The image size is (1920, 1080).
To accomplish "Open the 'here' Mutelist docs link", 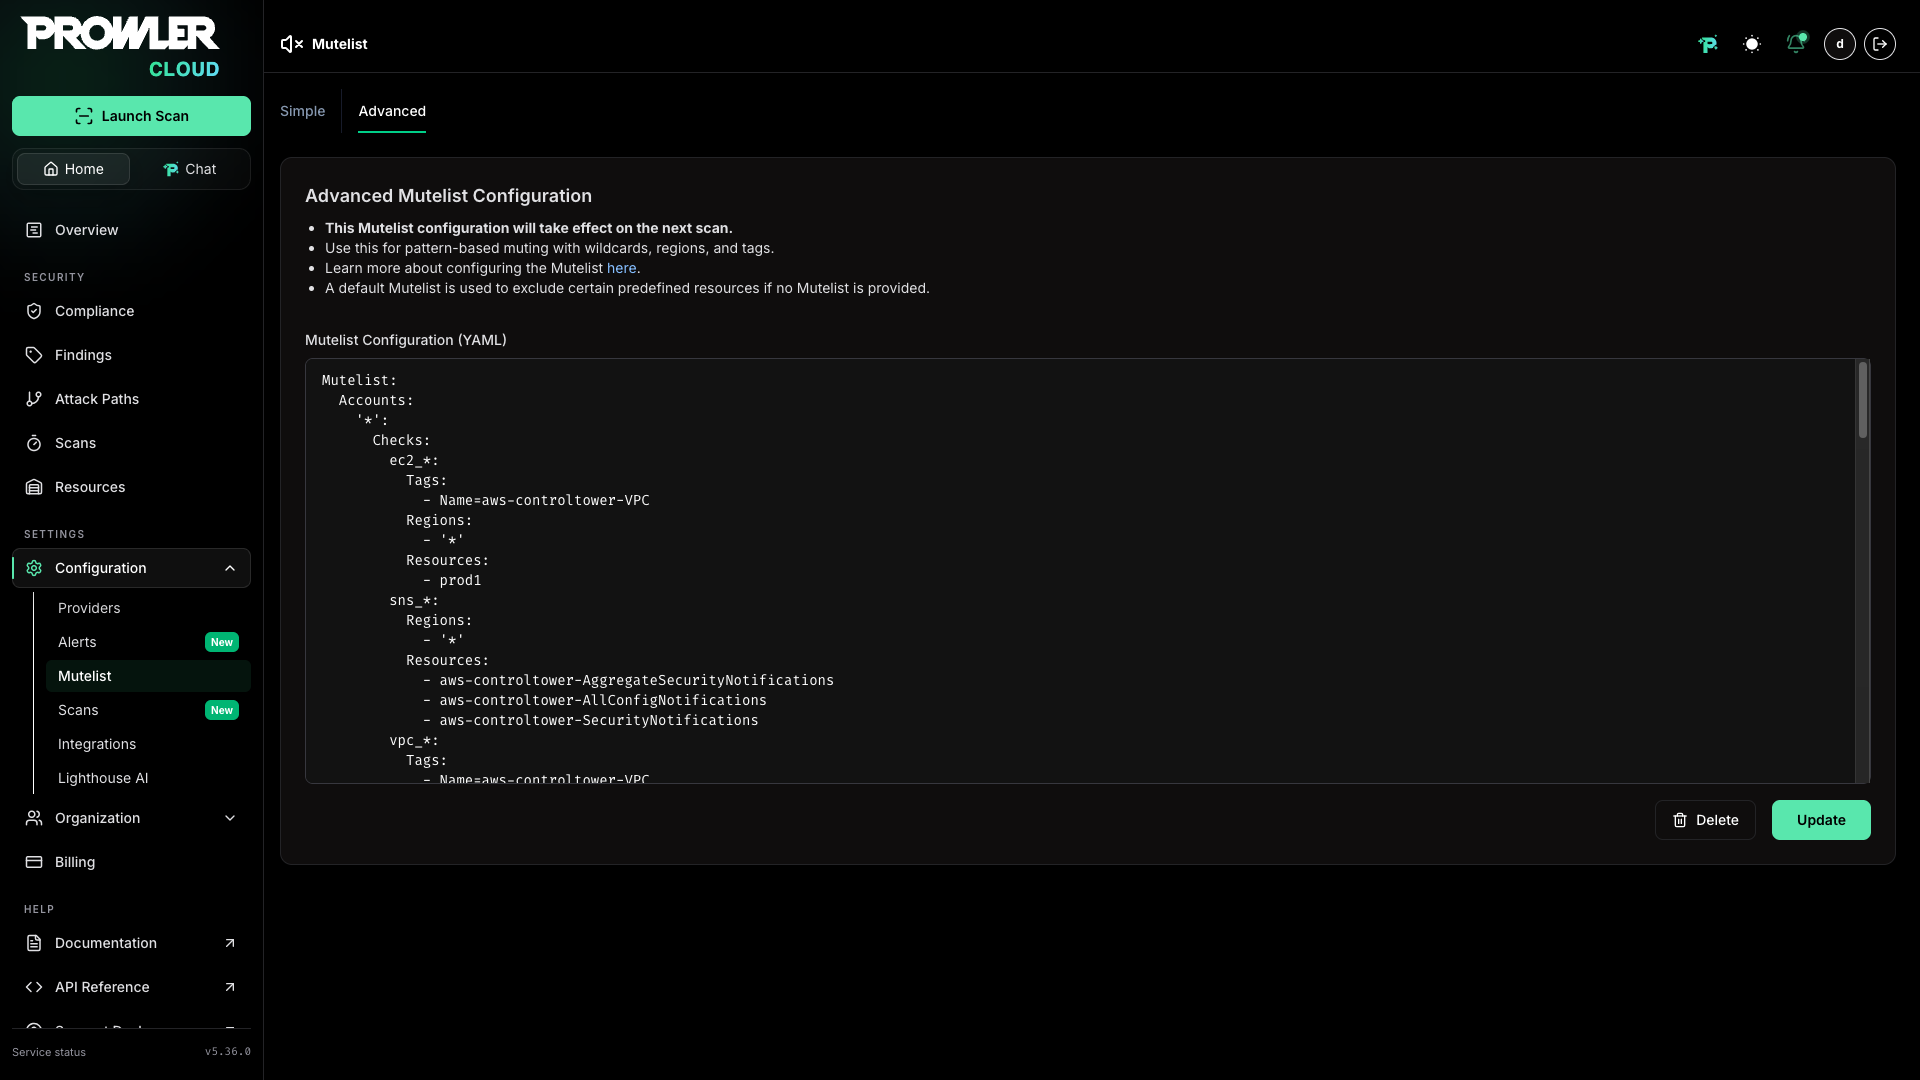I will pyautogui.click(x=621, y=268).
